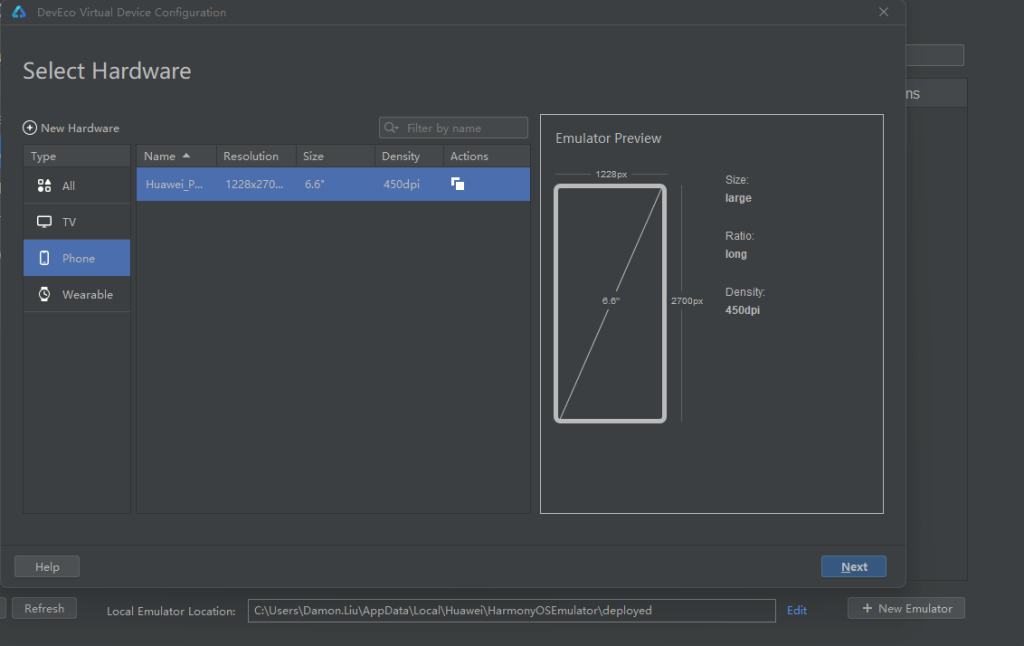
Task: Click the Actions column header
Action: coord(487,156)
